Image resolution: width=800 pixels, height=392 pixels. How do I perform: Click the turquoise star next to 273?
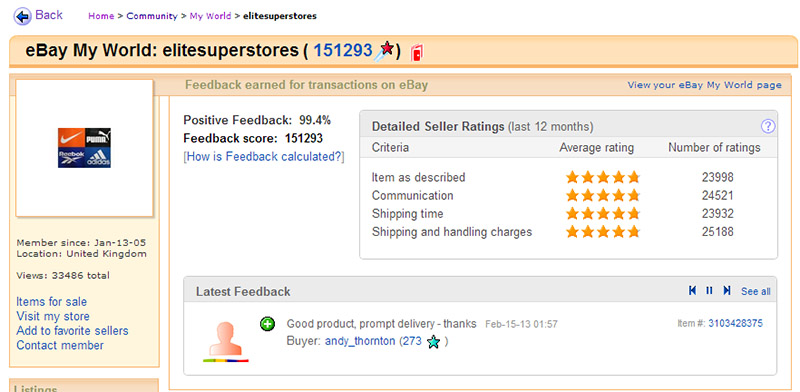pyautogui.click(x=433, y=342)
